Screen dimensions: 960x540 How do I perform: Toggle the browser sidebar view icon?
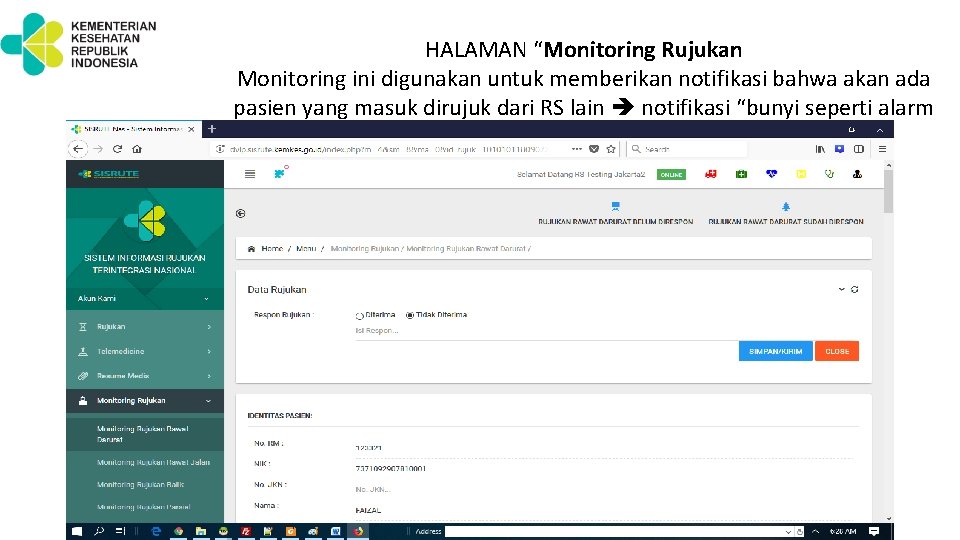coord(859,149)
